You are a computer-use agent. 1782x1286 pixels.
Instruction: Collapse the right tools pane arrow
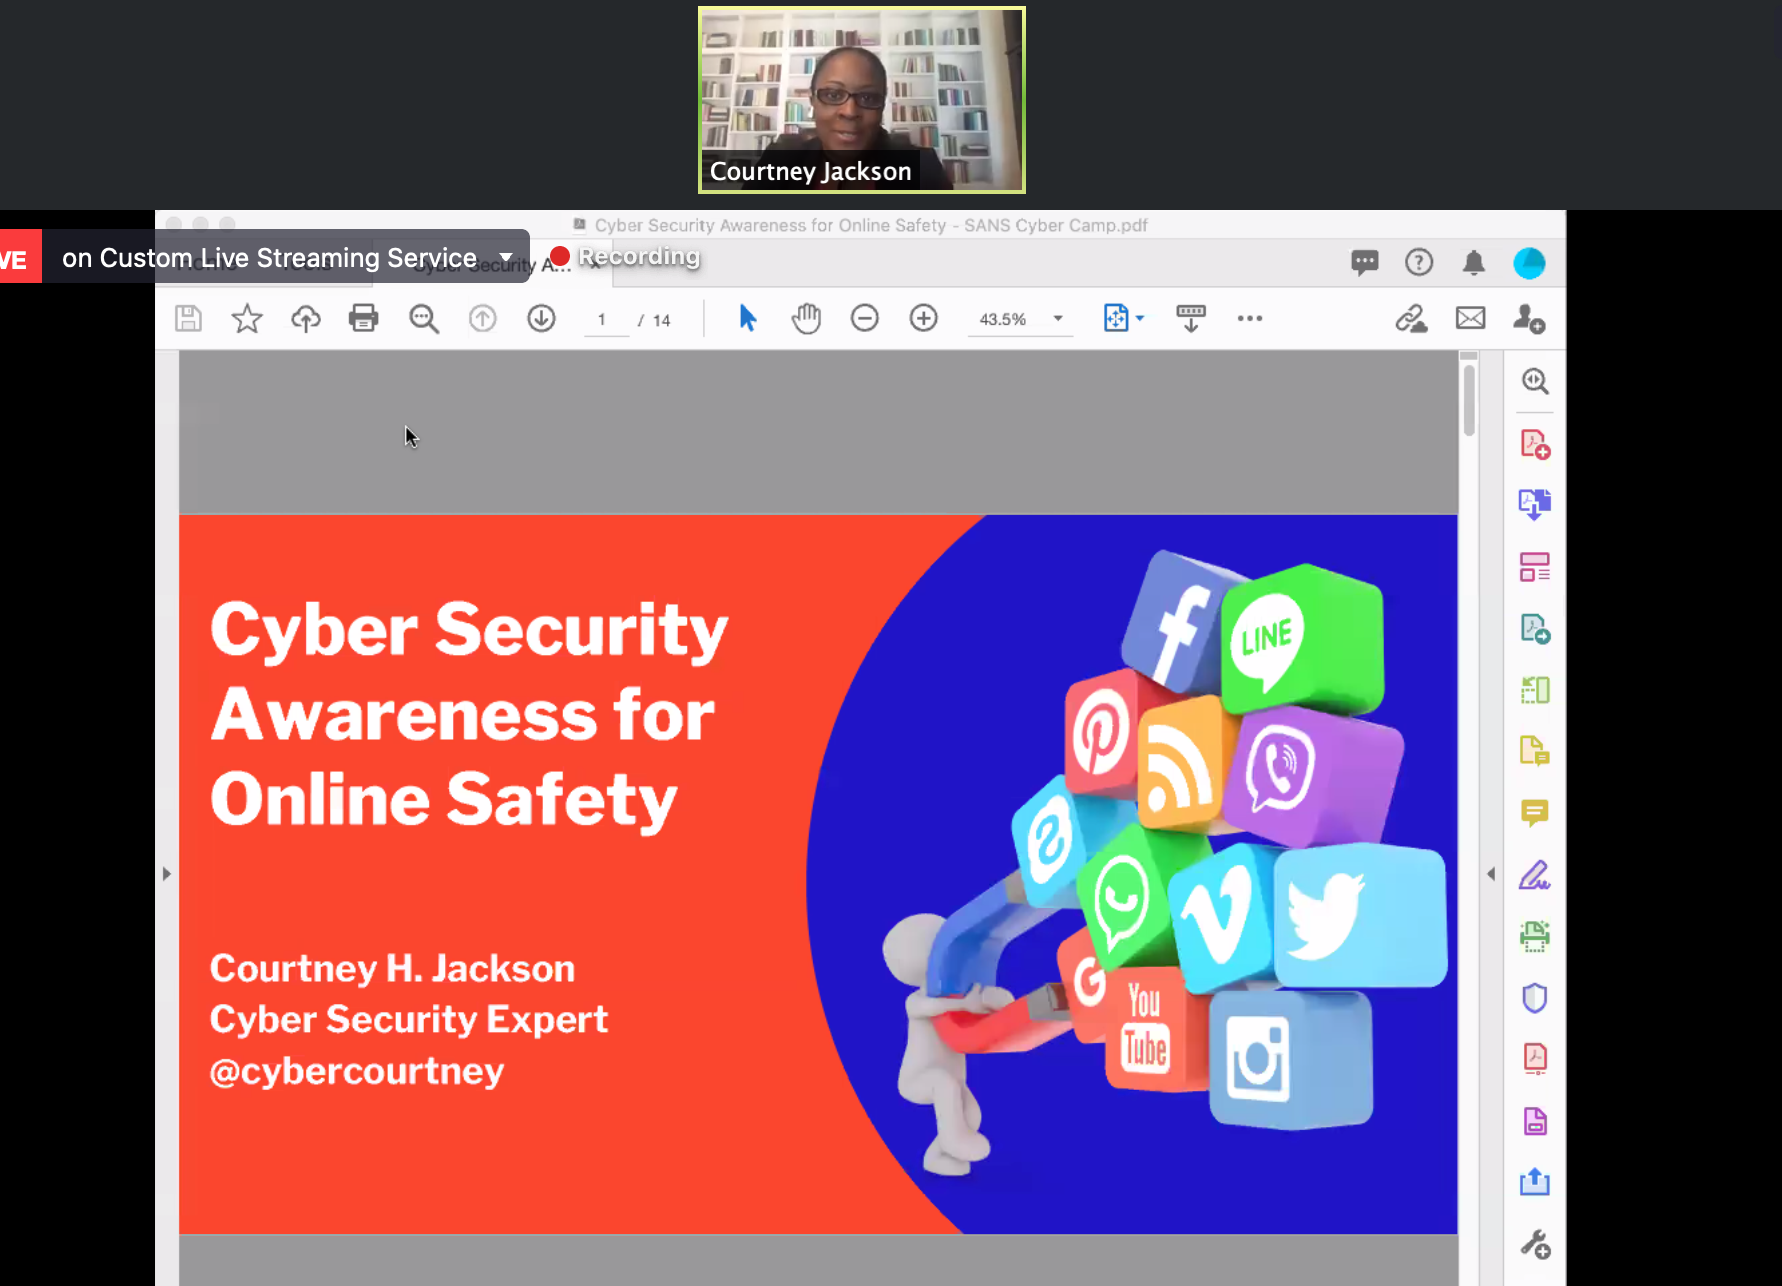click(x=1490, y=874)
